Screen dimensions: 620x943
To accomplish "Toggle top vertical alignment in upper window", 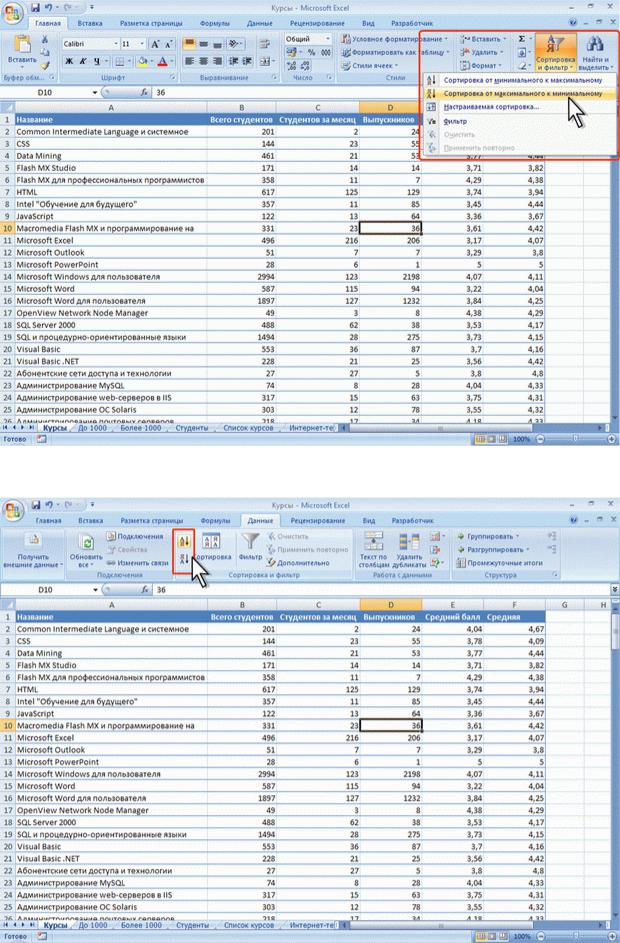I will [x=189, y=44].
